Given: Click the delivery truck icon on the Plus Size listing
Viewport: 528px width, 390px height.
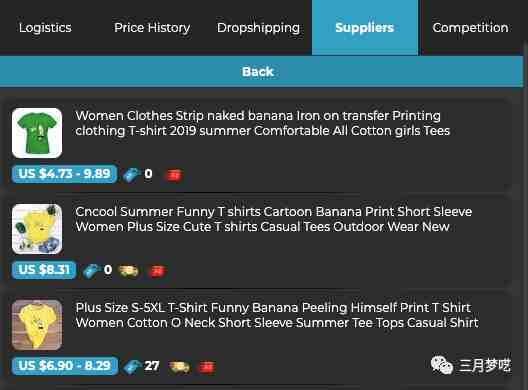Looking at the screenshot, I should (x=179, y=367).
